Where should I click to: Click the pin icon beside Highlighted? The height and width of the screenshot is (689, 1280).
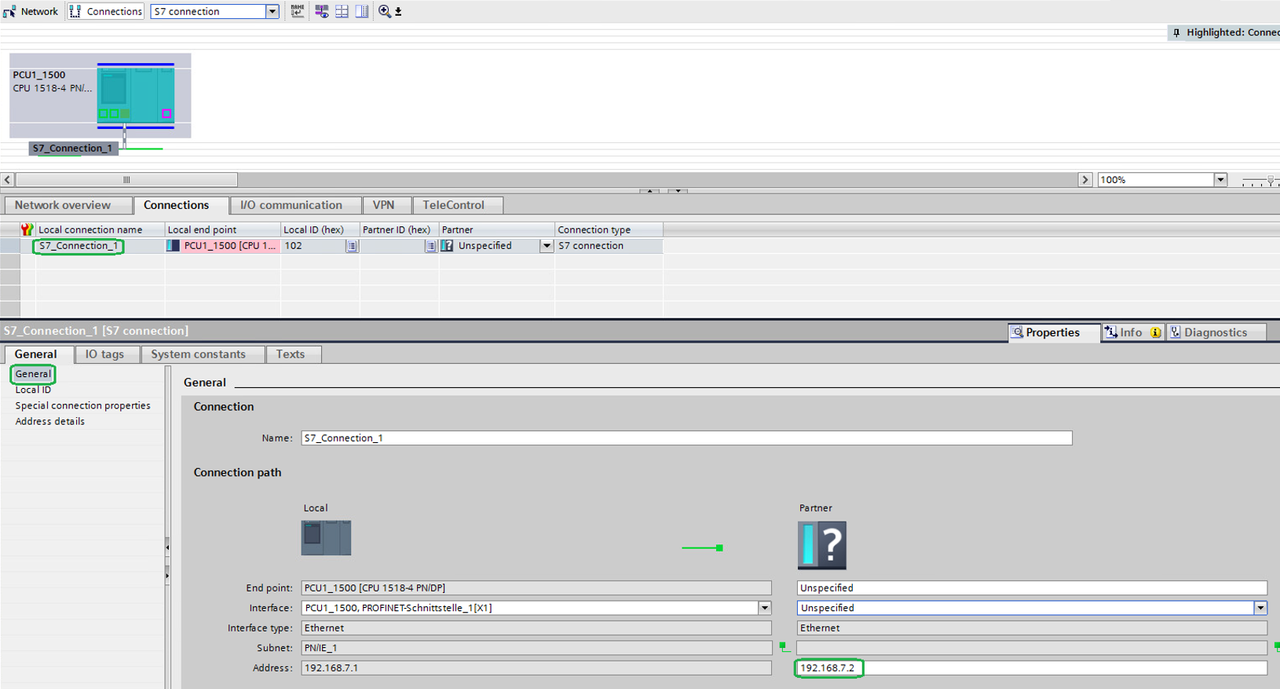[1177, 32]
